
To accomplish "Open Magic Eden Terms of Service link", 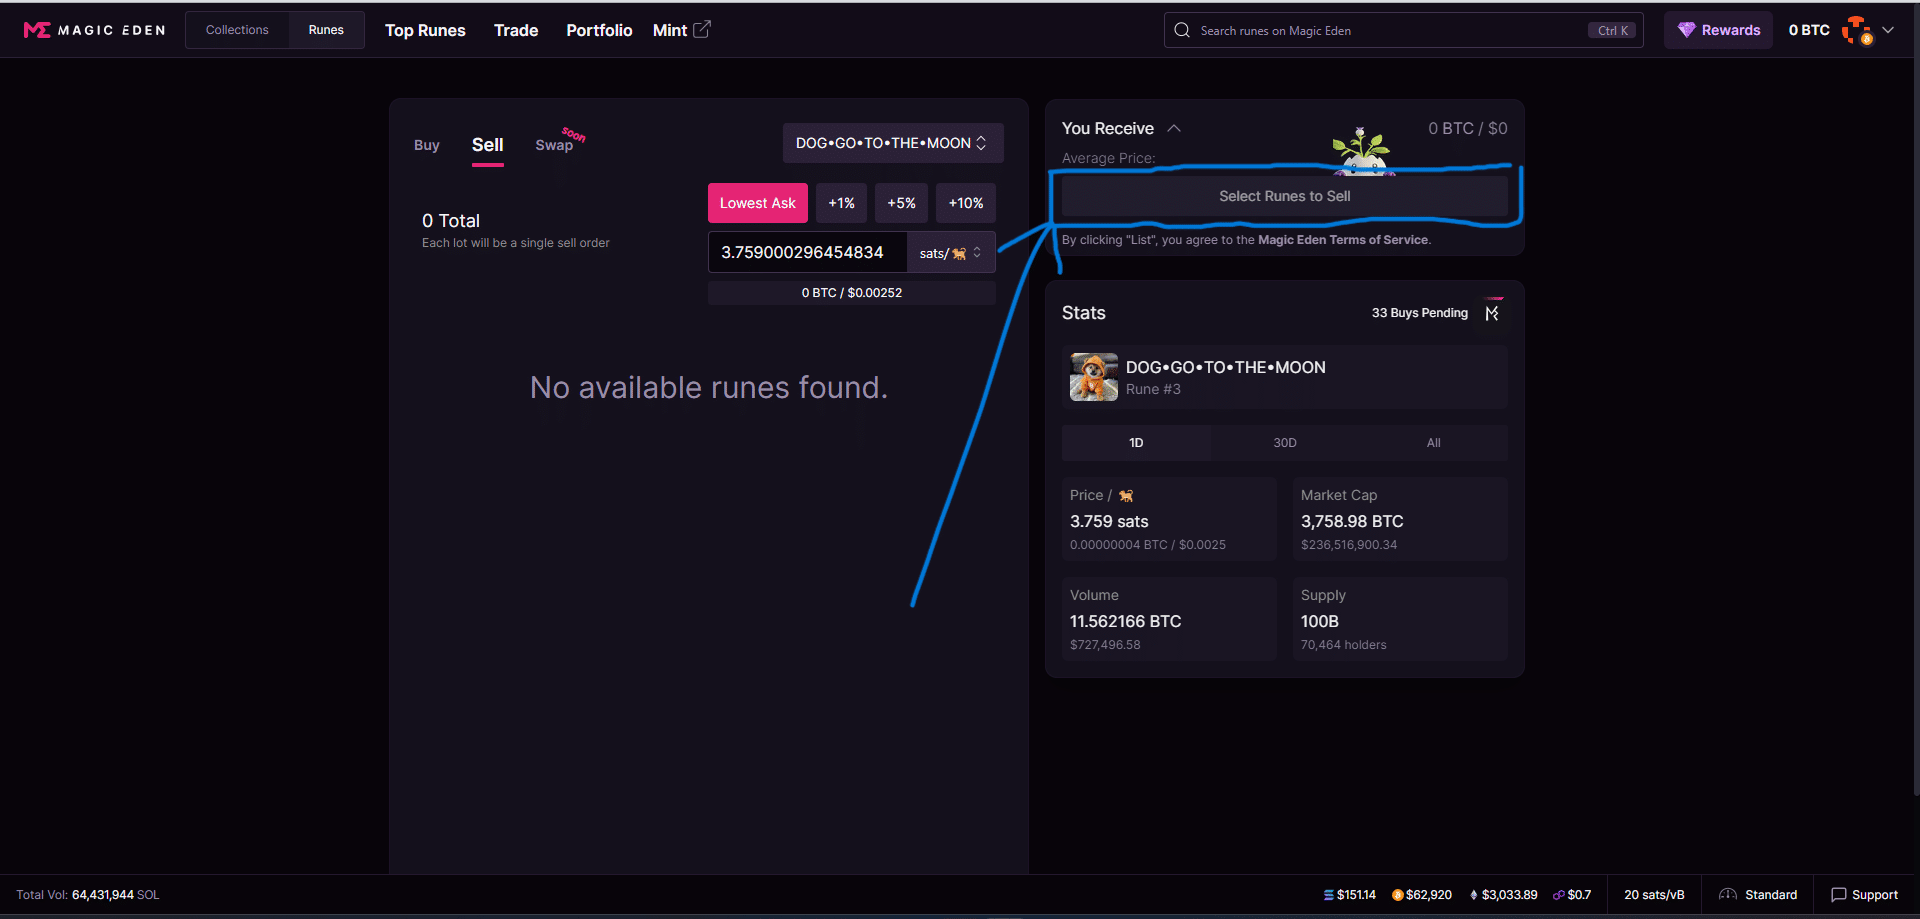I will [x=1343, y=240].
